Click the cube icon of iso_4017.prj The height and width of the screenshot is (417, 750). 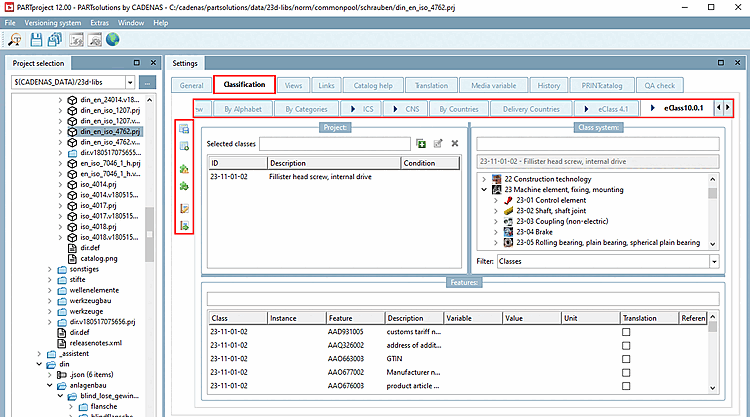point(72,206)
